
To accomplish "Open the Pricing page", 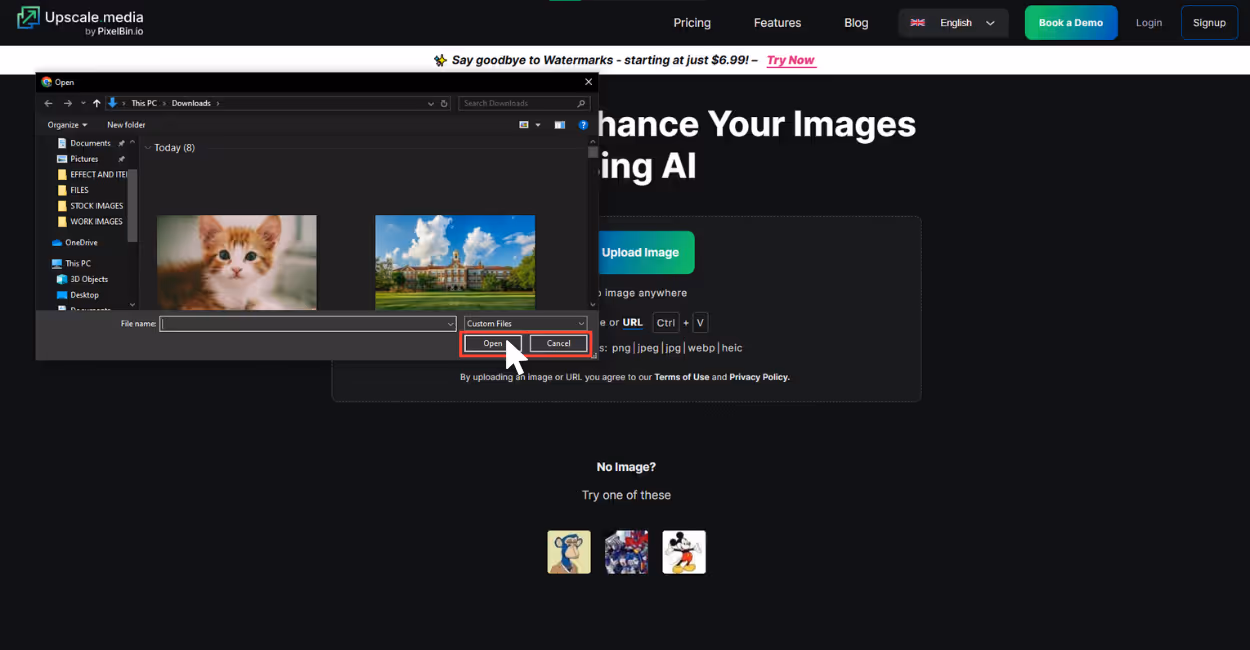I will (692, 22).
